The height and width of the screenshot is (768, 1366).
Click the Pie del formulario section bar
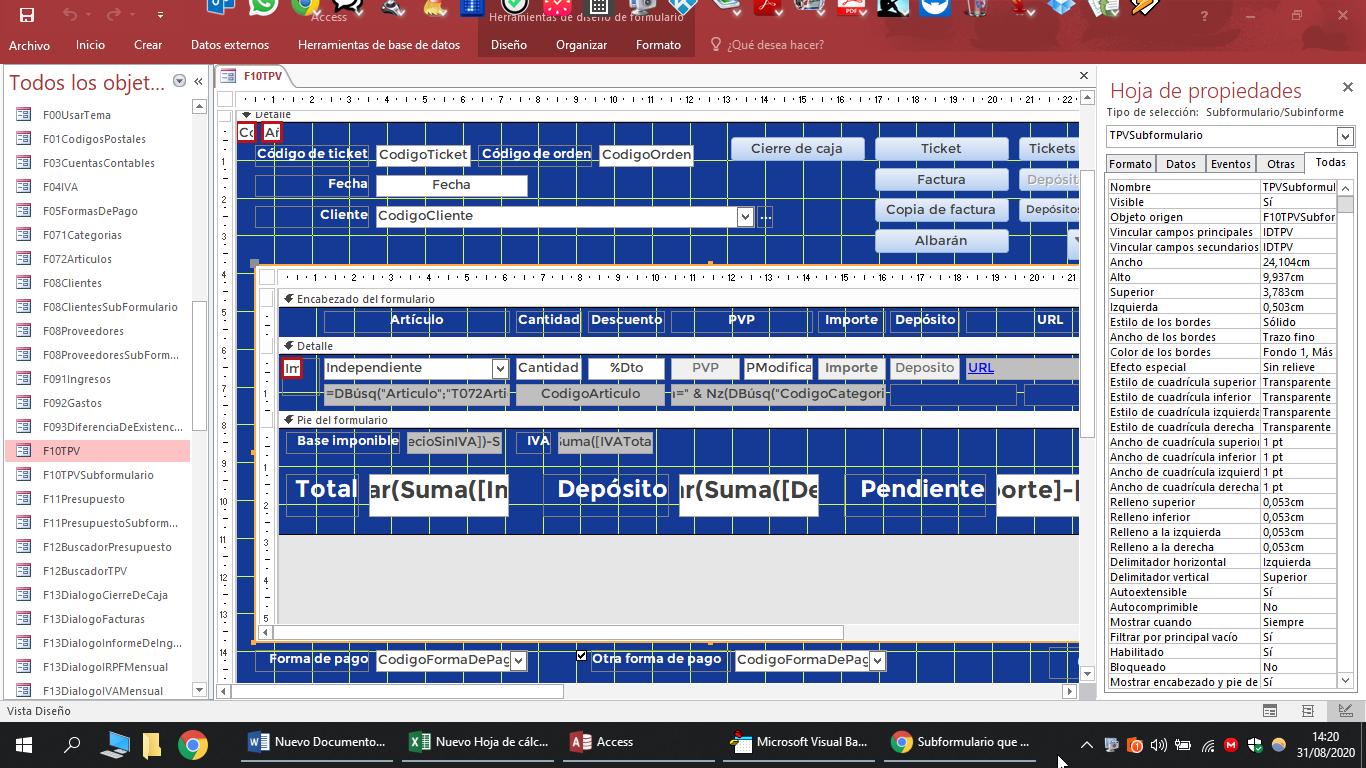click(678, 420)
